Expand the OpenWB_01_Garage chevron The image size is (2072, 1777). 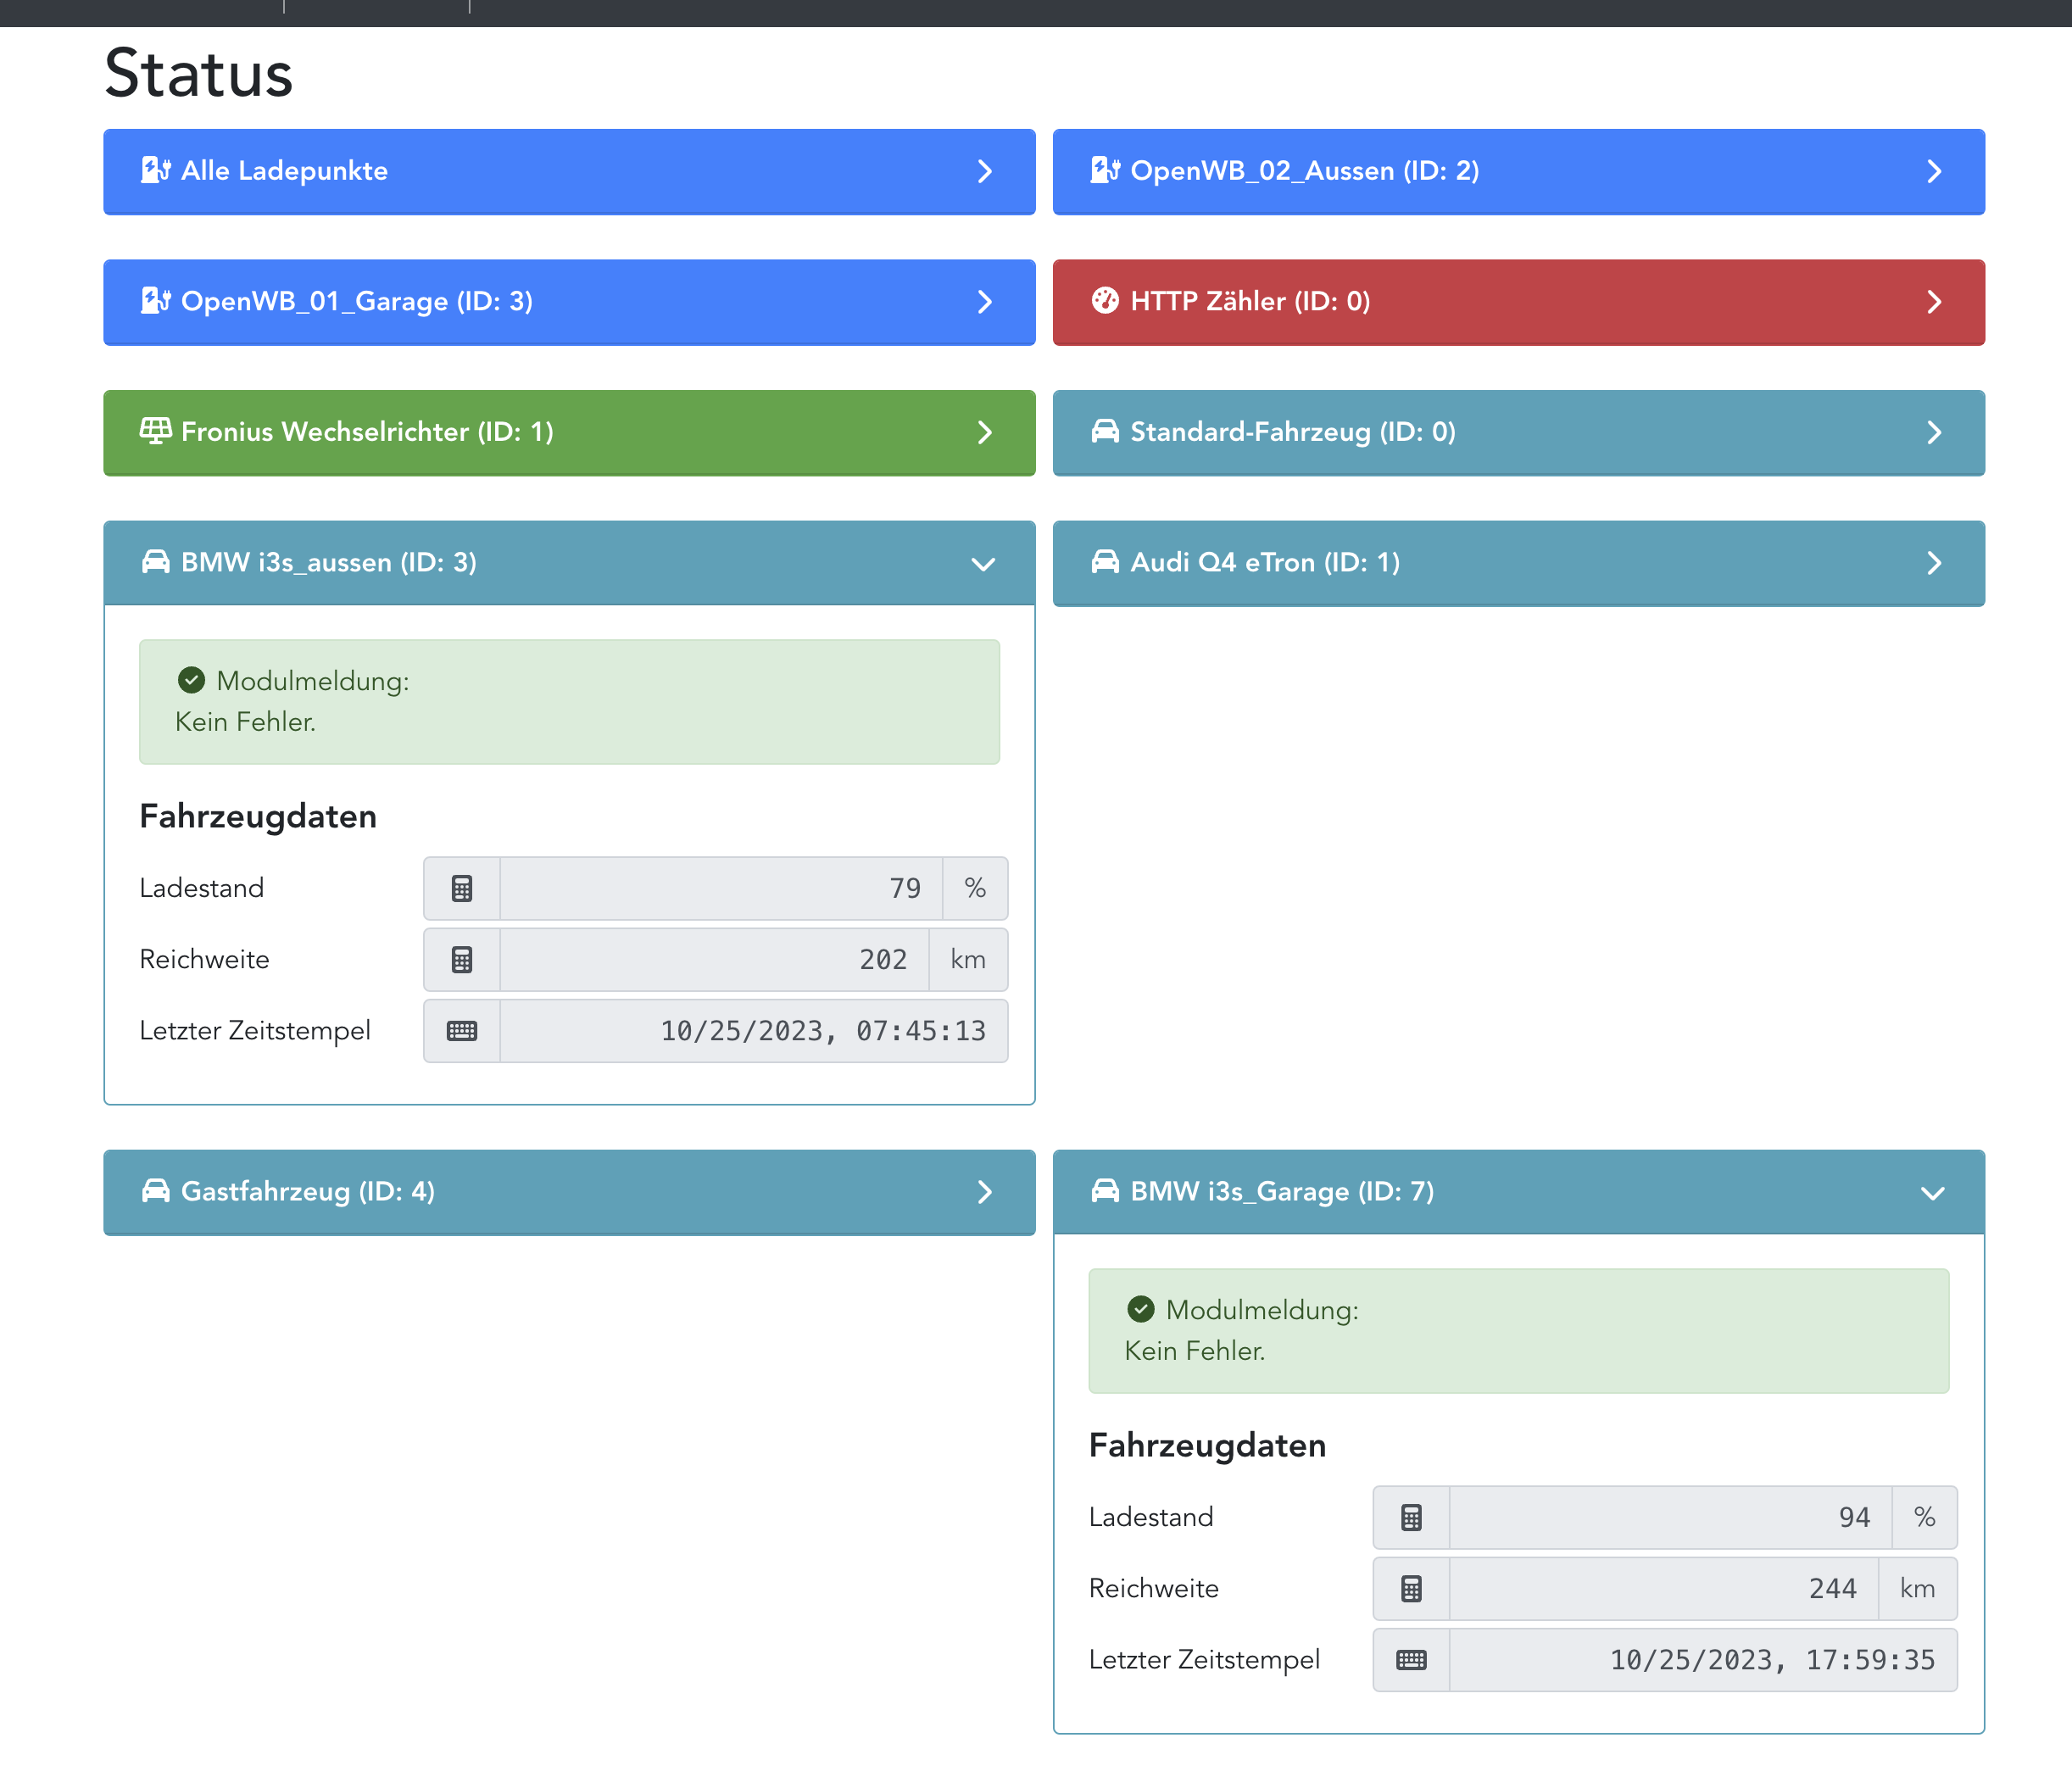[x=984, y=302]
